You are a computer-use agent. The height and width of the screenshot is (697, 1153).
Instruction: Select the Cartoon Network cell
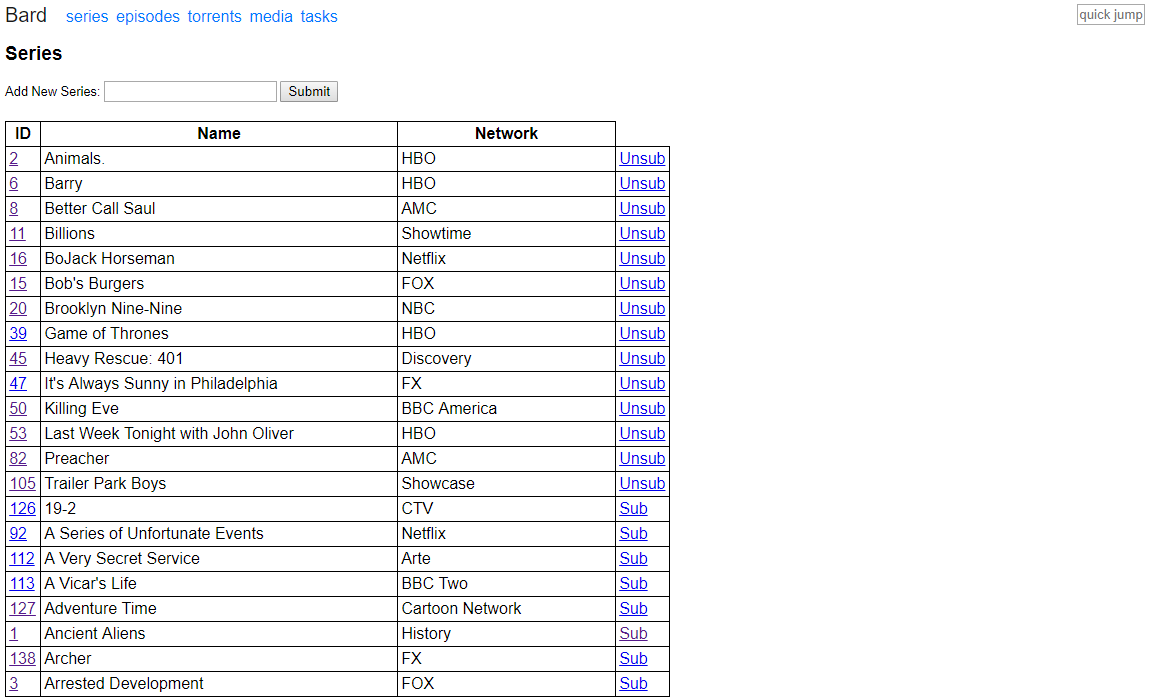[x=507, y=608]
